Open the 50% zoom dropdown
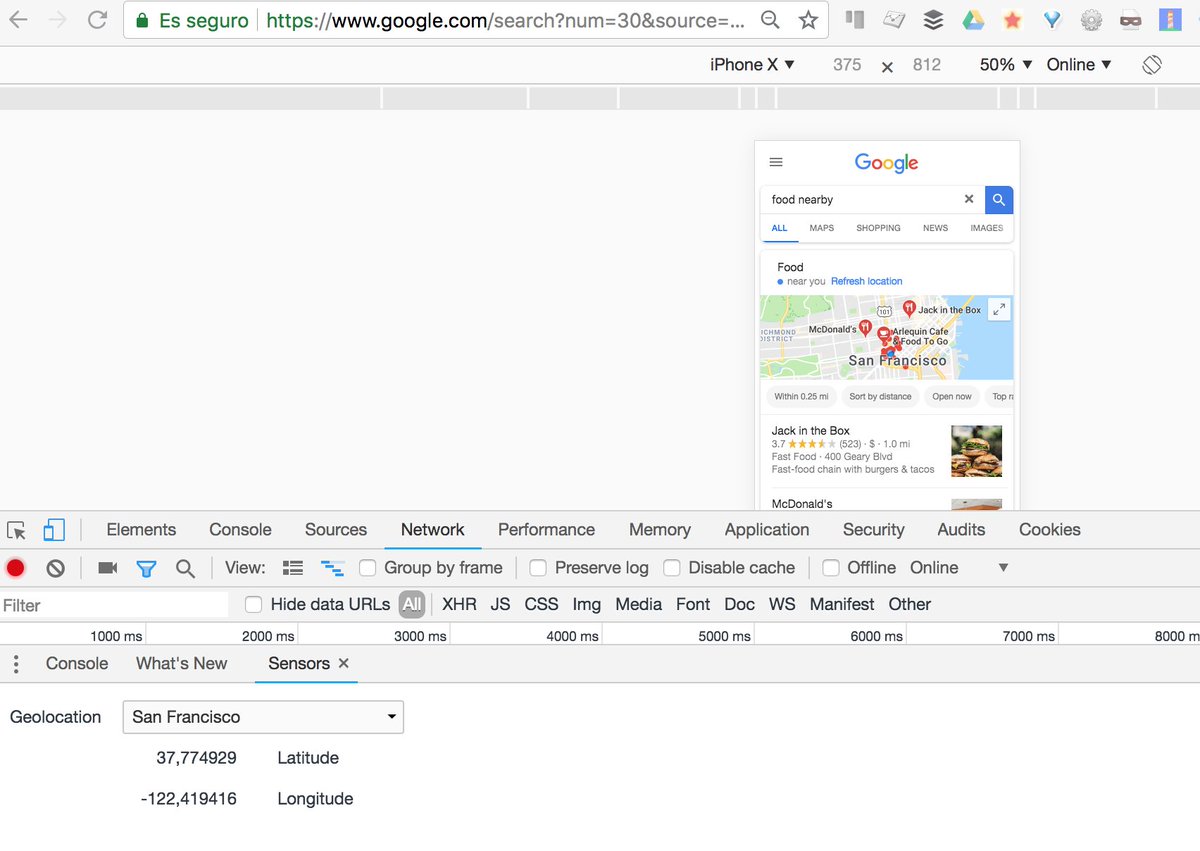Image resolution: width=1200 pixels, height=851 pixels. tap(1005, 64)
